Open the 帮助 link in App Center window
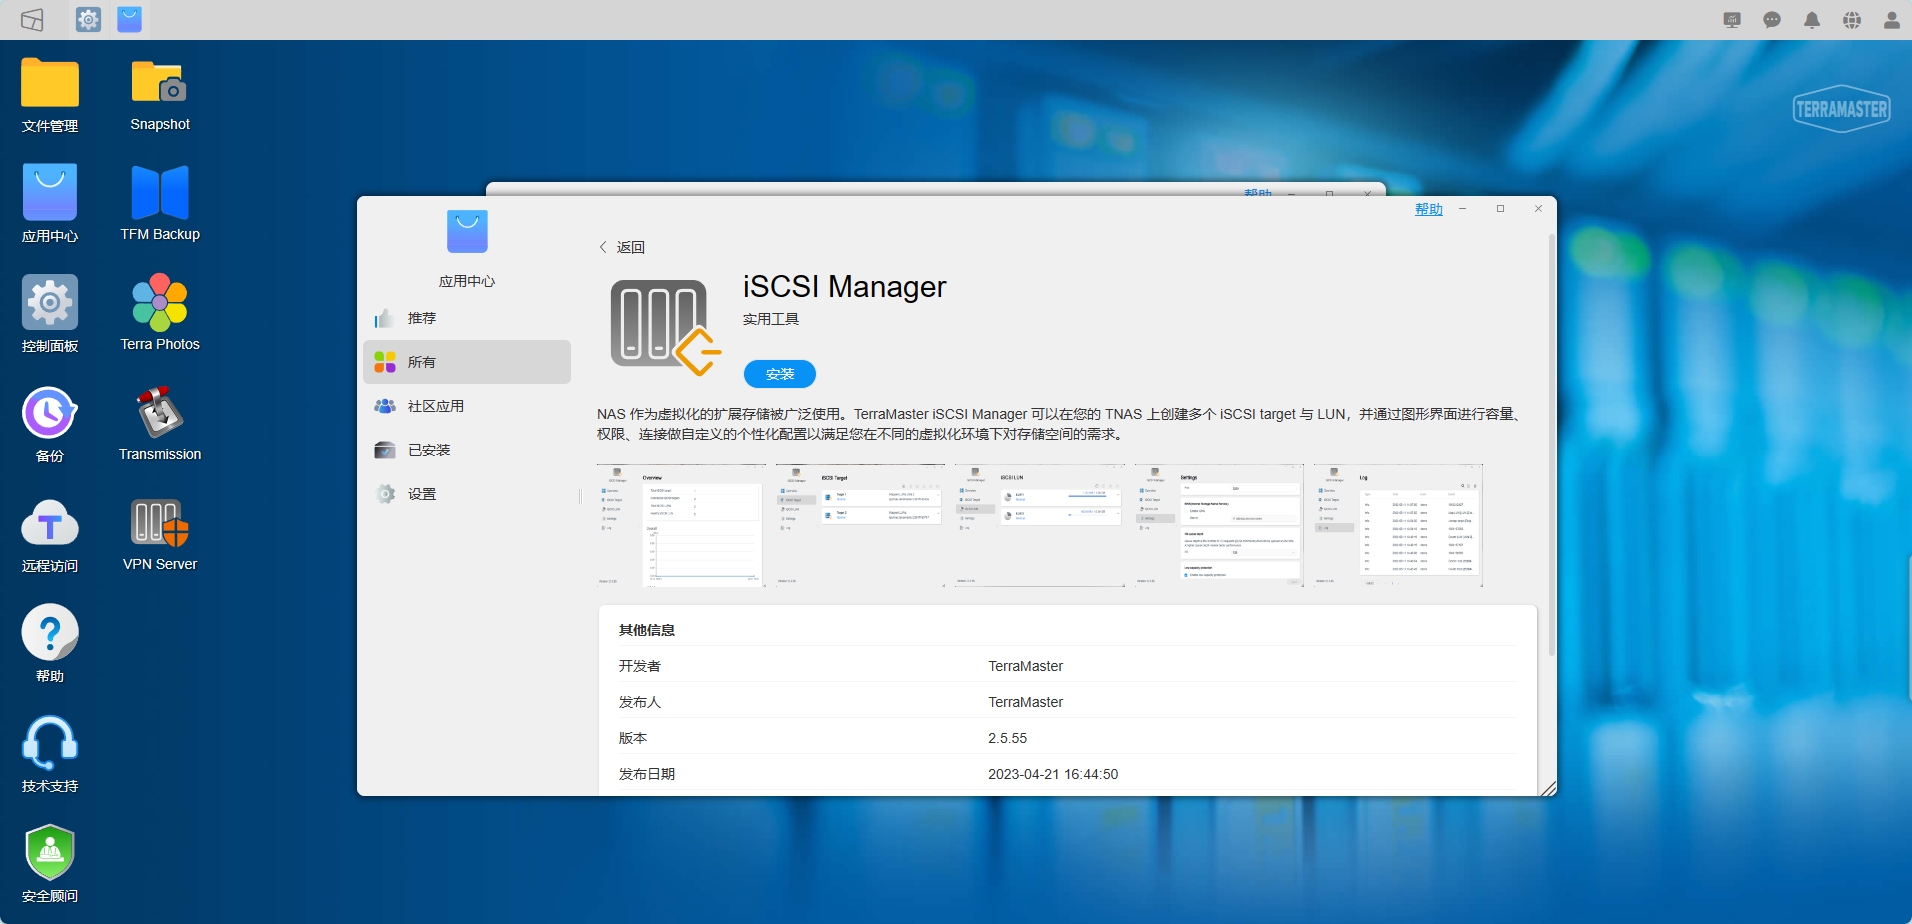This screenshot has width=1912, height=924. [1429, 209]
